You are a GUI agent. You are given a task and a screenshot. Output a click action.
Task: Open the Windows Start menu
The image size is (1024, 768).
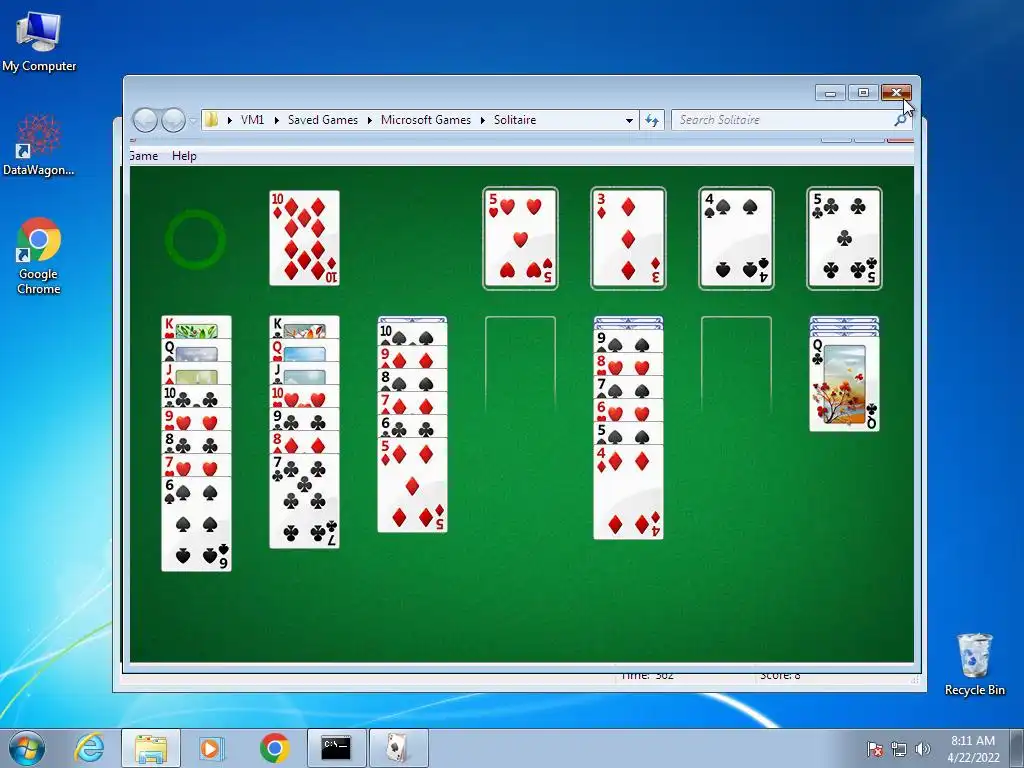tap(26, 748)
